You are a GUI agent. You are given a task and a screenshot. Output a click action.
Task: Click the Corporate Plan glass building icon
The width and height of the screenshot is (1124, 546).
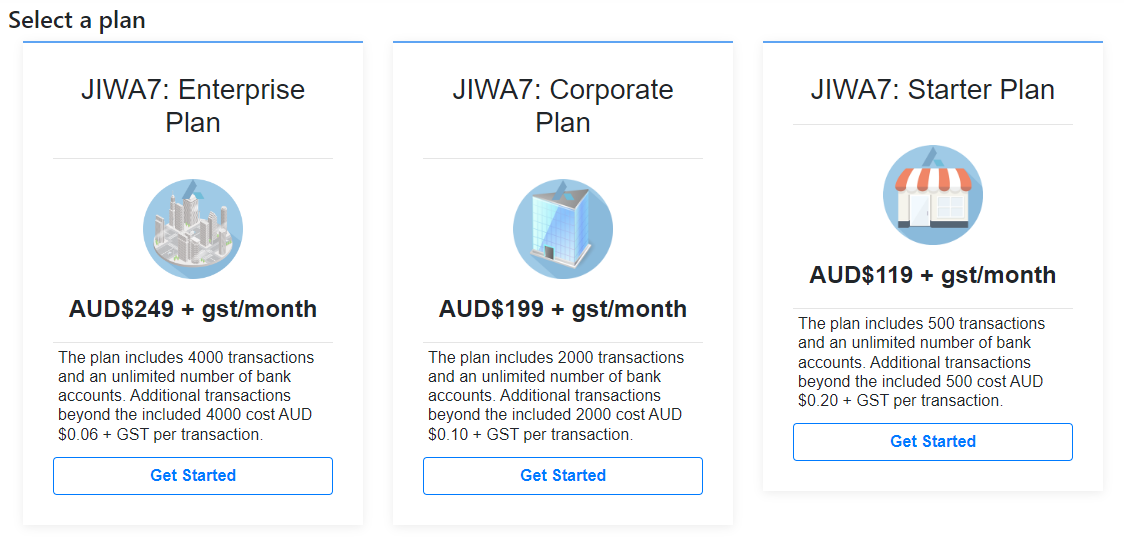[x=563, y=229]
